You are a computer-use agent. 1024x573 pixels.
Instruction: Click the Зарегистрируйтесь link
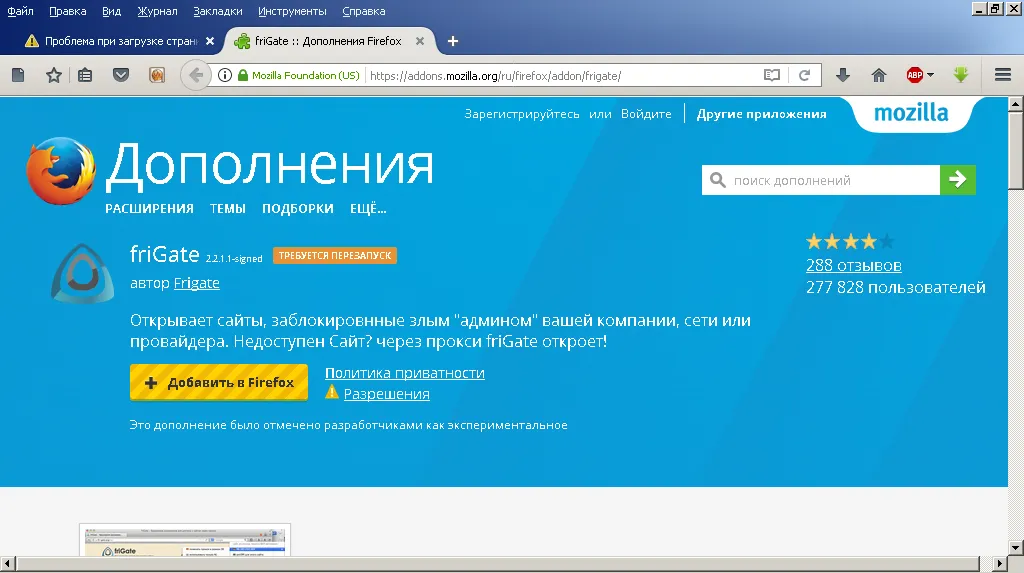(522, 114)
